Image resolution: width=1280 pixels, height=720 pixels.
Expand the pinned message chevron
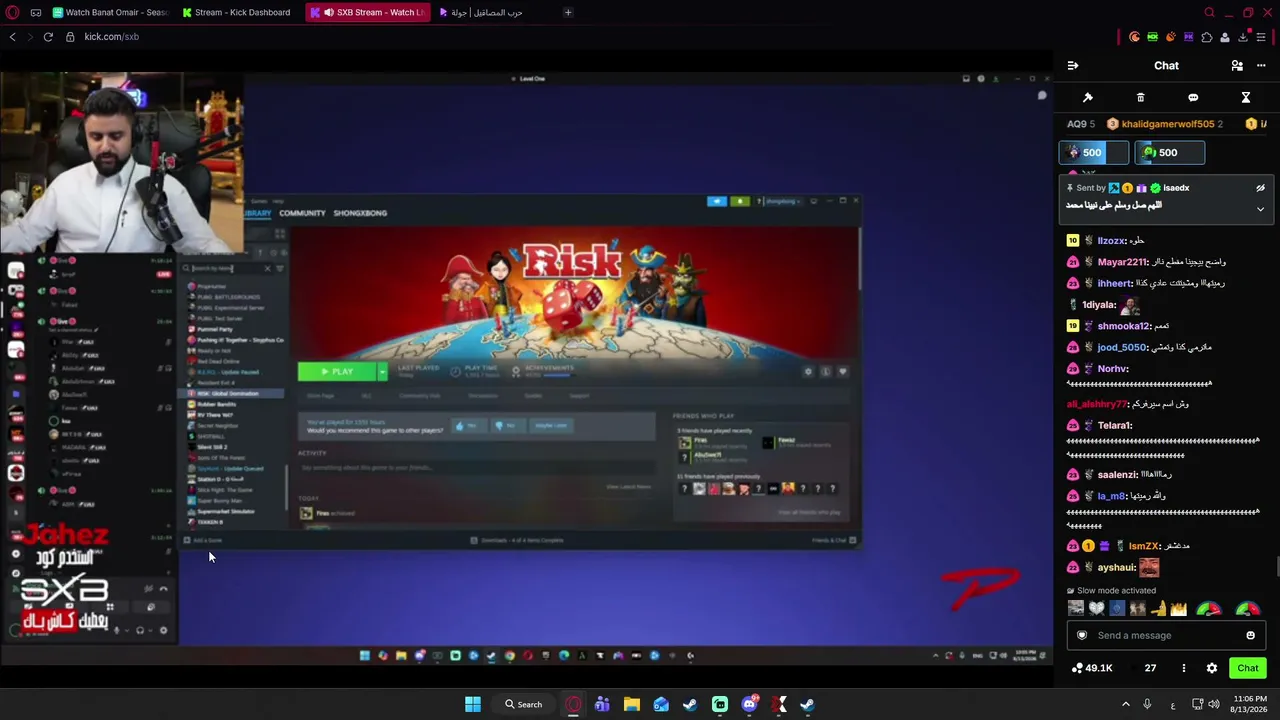[x=1260, y=209]
